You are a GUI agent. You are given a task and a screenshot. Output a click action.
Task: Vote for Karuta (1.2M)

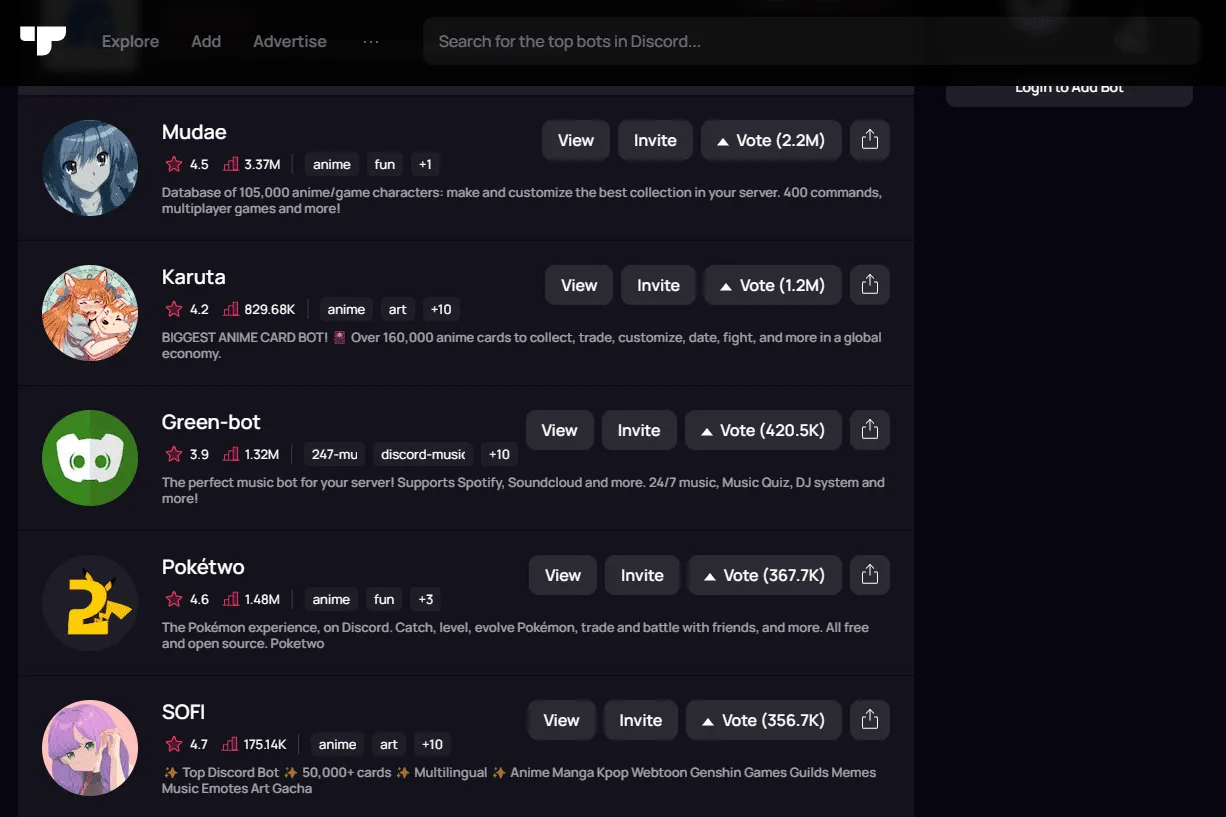click(x=773, y=285)
